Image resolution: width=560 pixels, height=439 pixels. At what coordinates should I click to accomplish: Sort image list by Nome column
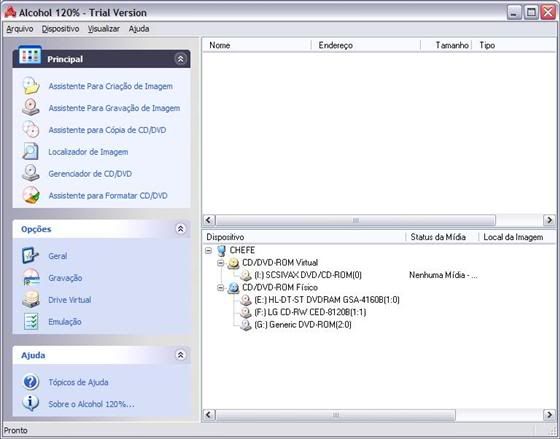click(x=257, y=45)
